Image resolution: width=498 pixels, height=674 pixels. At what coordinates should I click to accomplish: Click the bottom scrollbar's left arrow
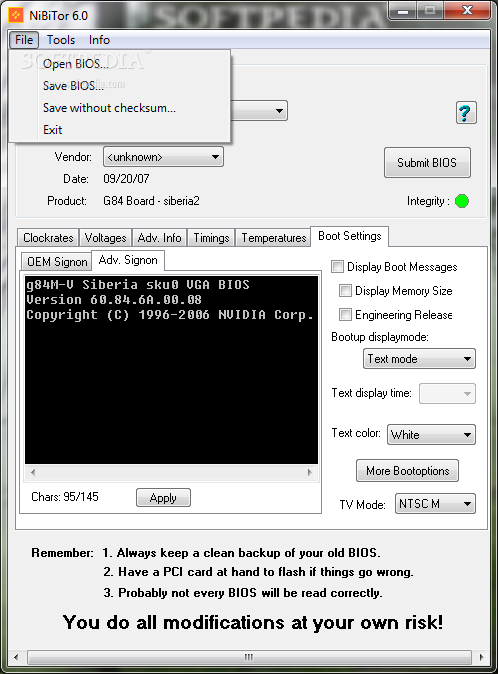(x=16, y=657)
